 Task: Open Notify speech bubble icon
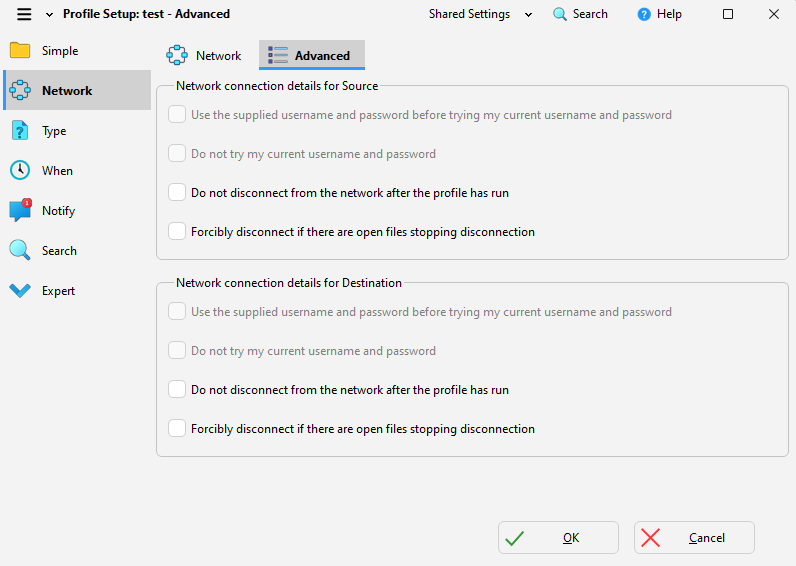pyautogui.click(x=20, y=211)
